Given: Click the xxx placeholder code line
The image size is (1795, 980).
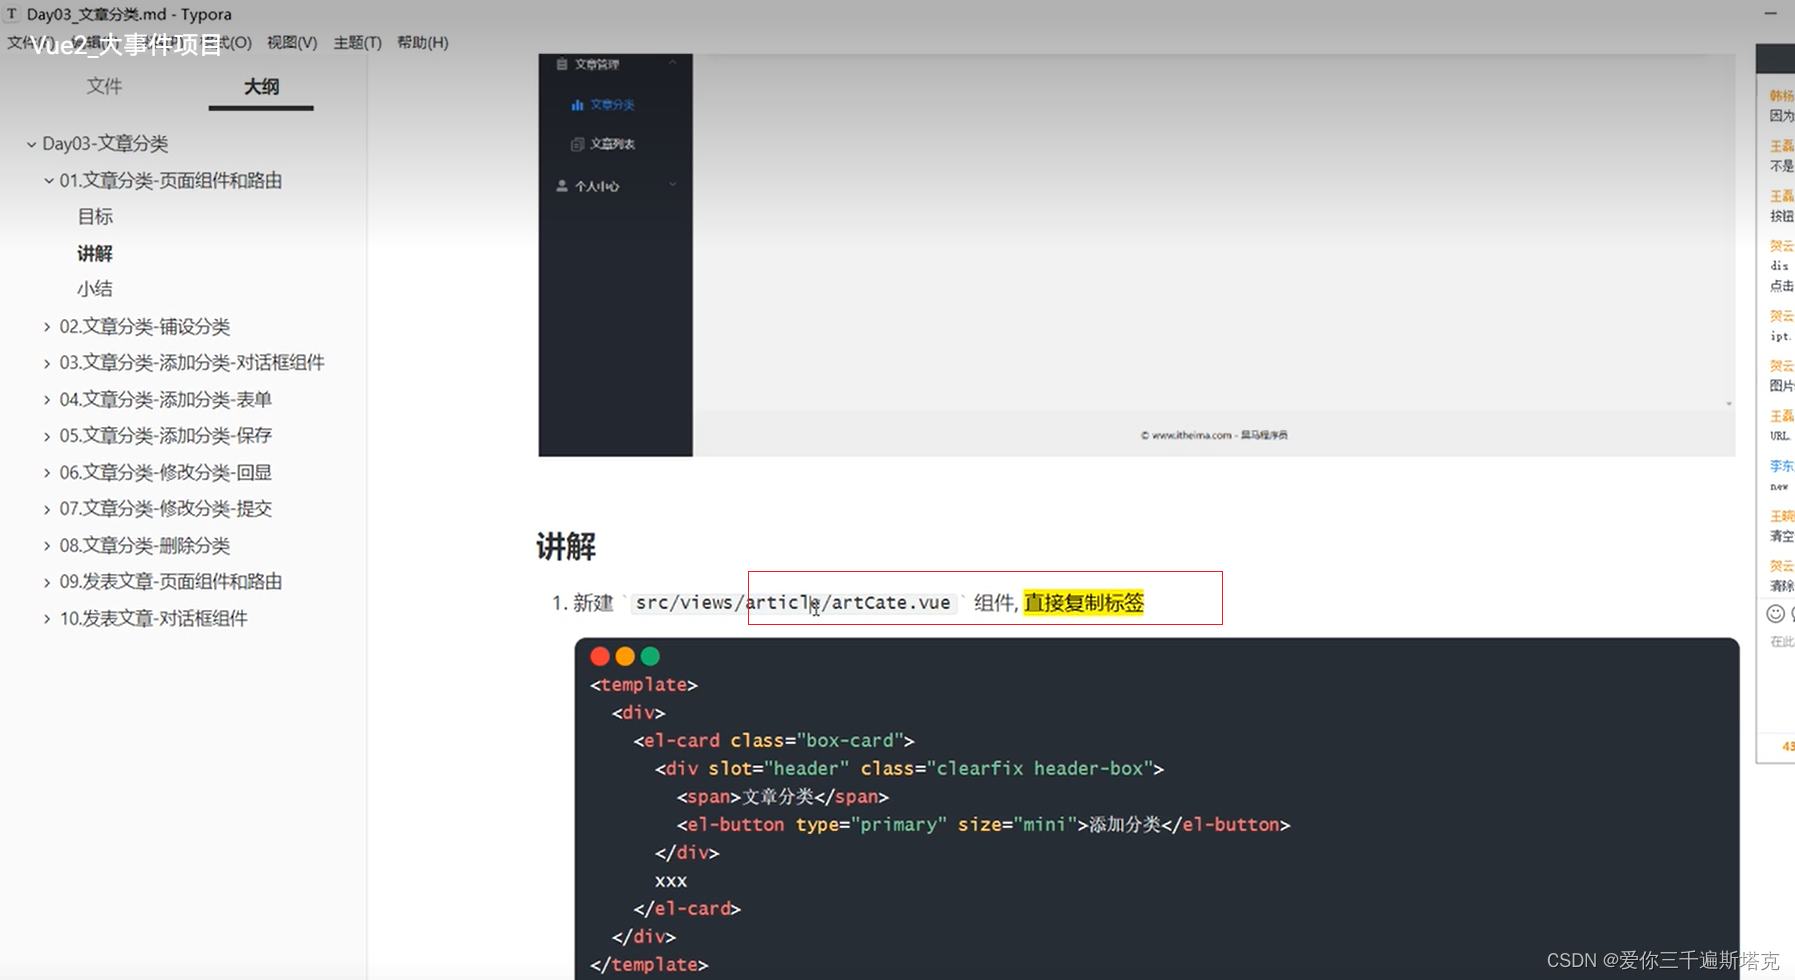Looking at the screenshot, I should (670, 881).
